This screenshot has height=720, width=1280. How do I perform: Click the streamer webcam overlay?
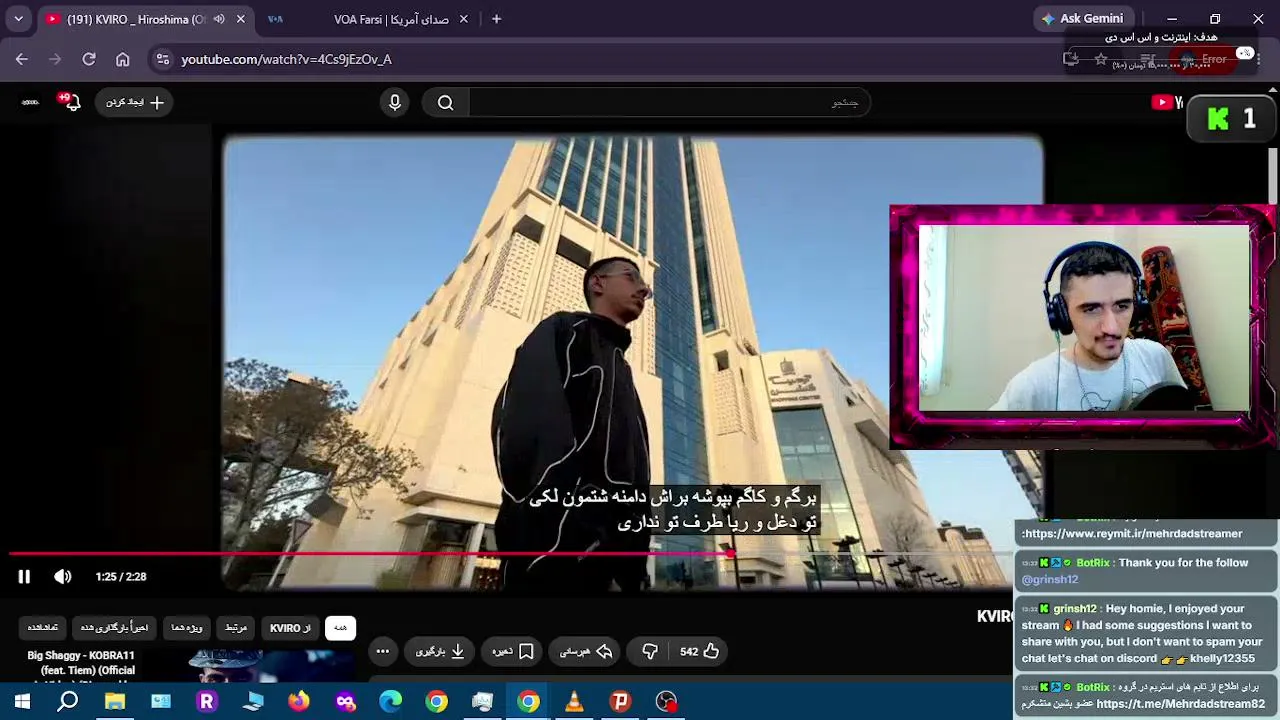click(1082, 327)
